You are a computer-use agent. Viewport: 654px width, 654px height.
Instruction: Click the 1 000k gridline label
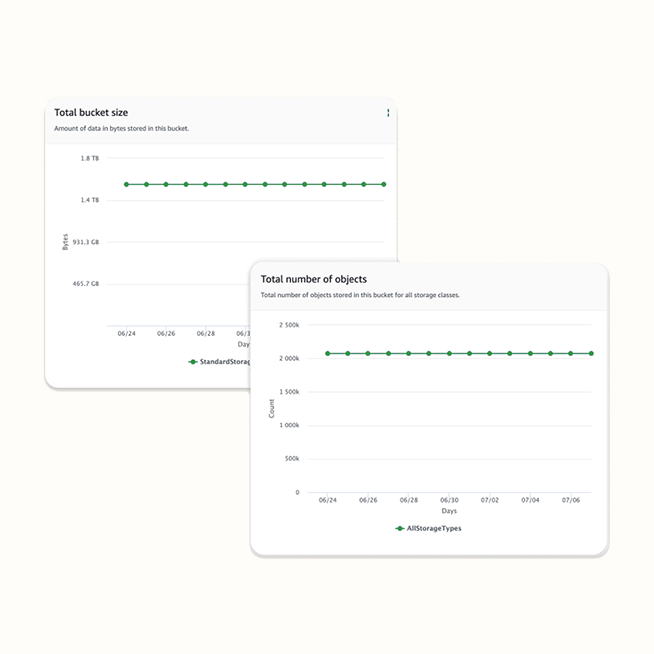pyautogui.click(x=288, y=425)
